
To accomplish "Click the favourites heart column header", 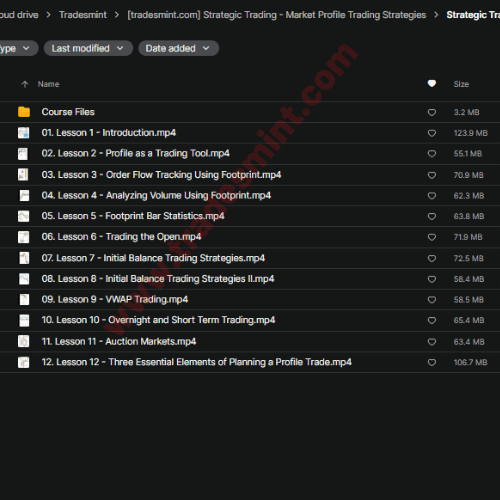I will [432, 83].
